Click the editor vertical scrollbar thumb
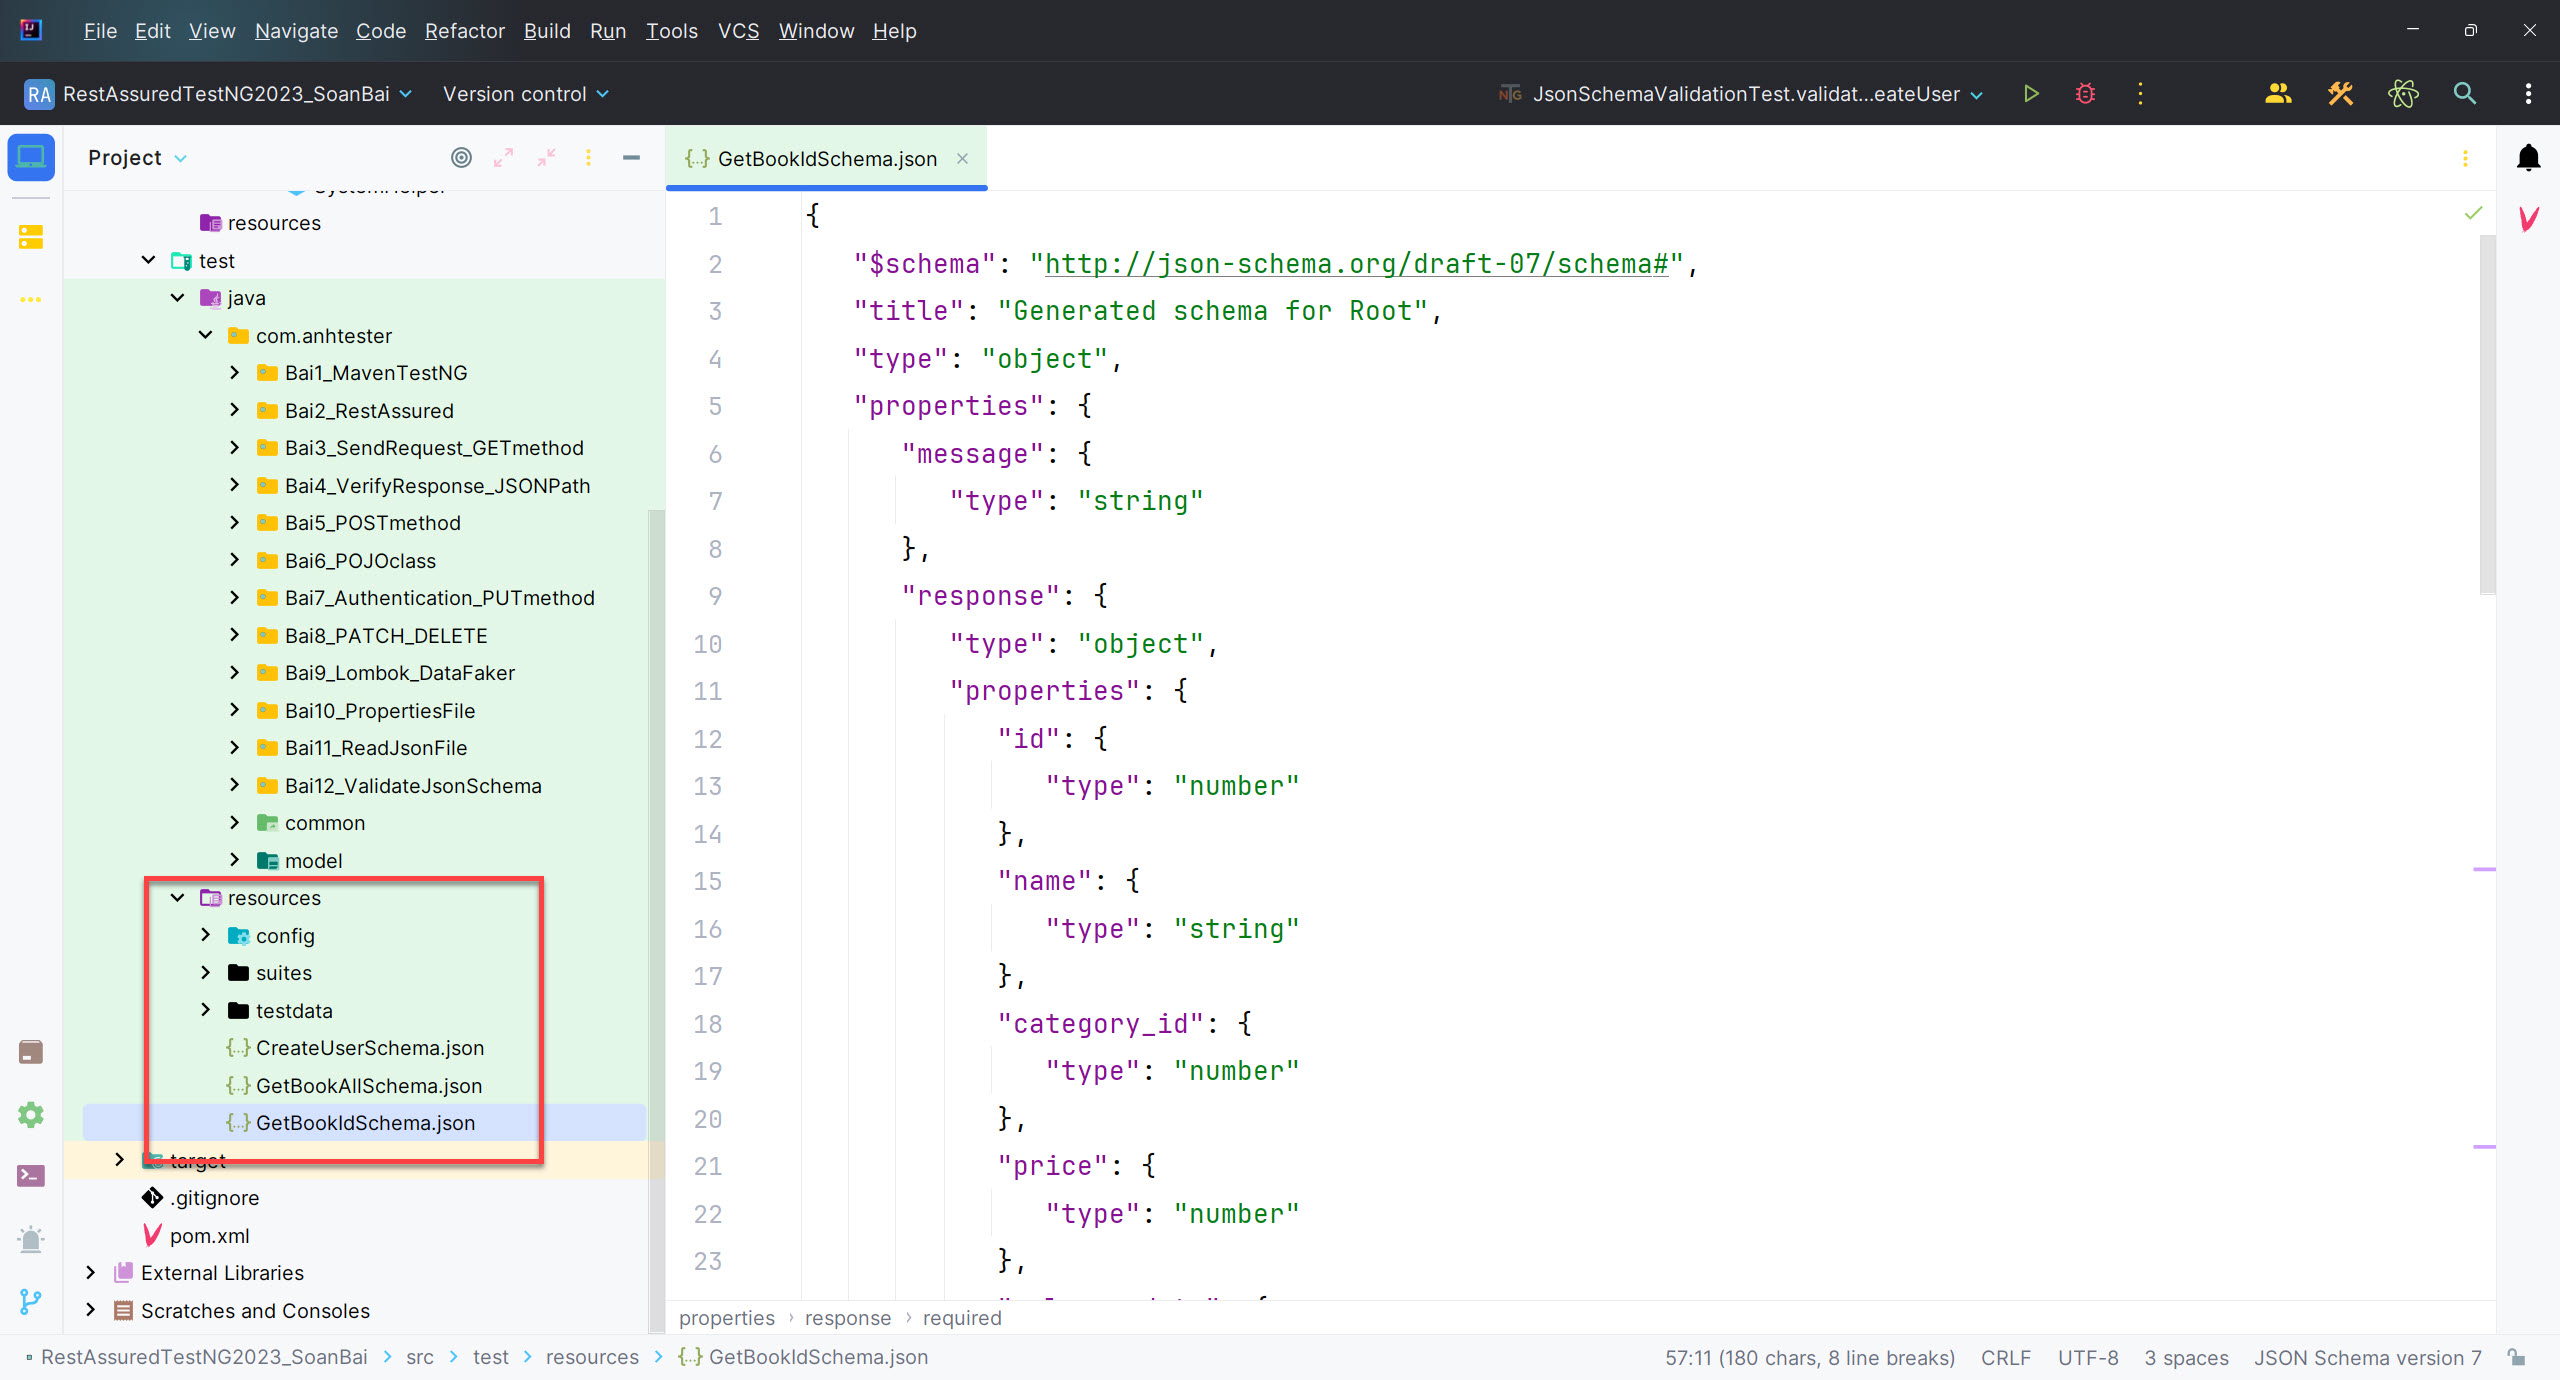Image resolution: width=2560 pixels, height=1380 pixels. [2487, 414]
